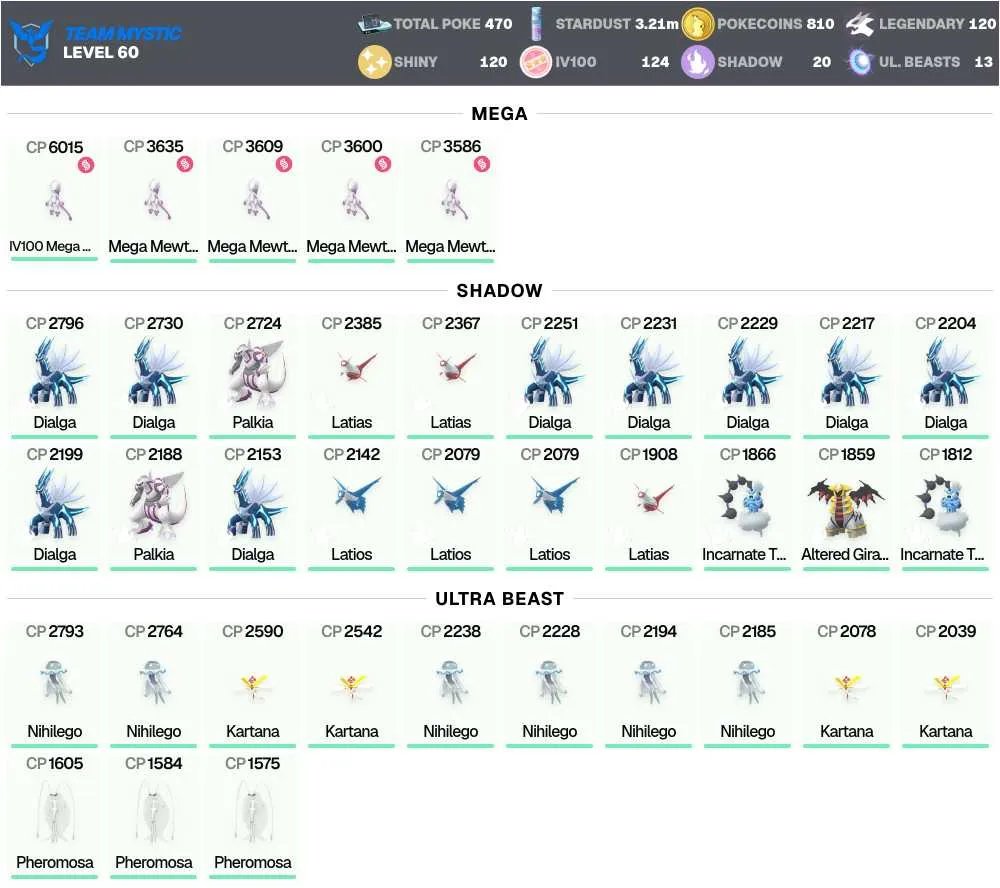Click the SHADOW section heading above Dialga

point(499,291)
